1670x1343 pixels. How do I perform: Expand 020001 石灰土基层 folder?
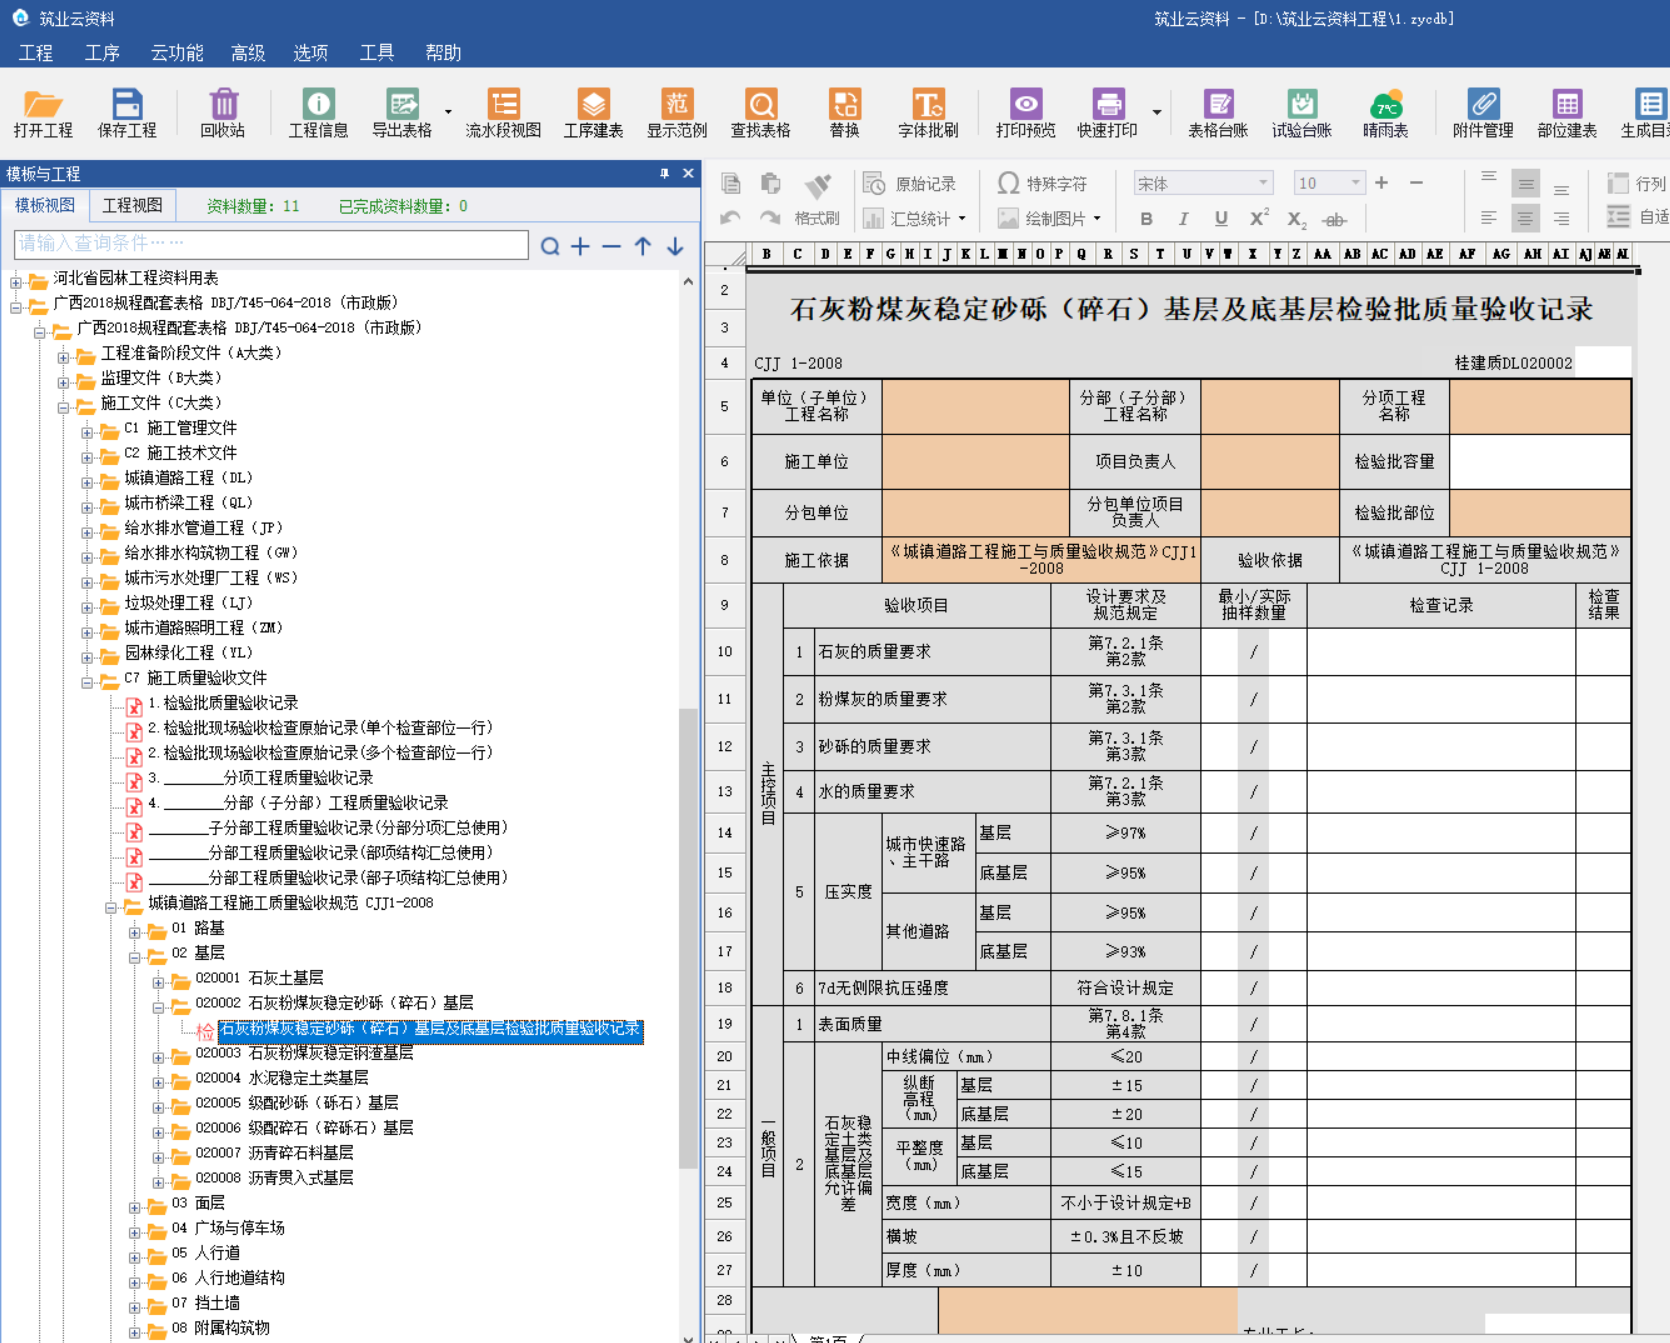(x=158, y=981)
